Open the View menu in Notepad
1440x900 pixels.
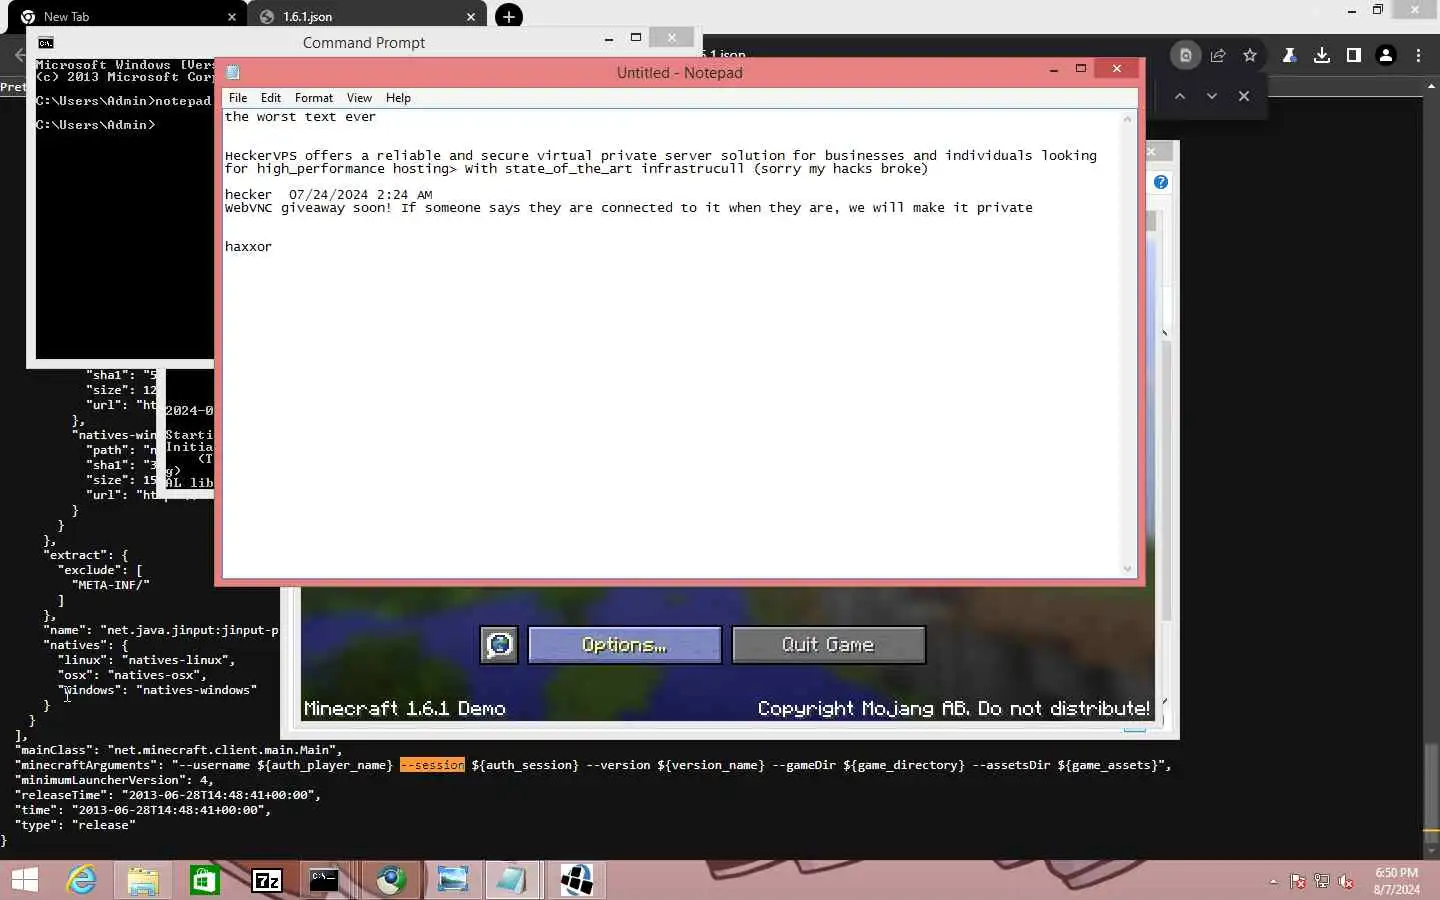[x=359, y=98]
